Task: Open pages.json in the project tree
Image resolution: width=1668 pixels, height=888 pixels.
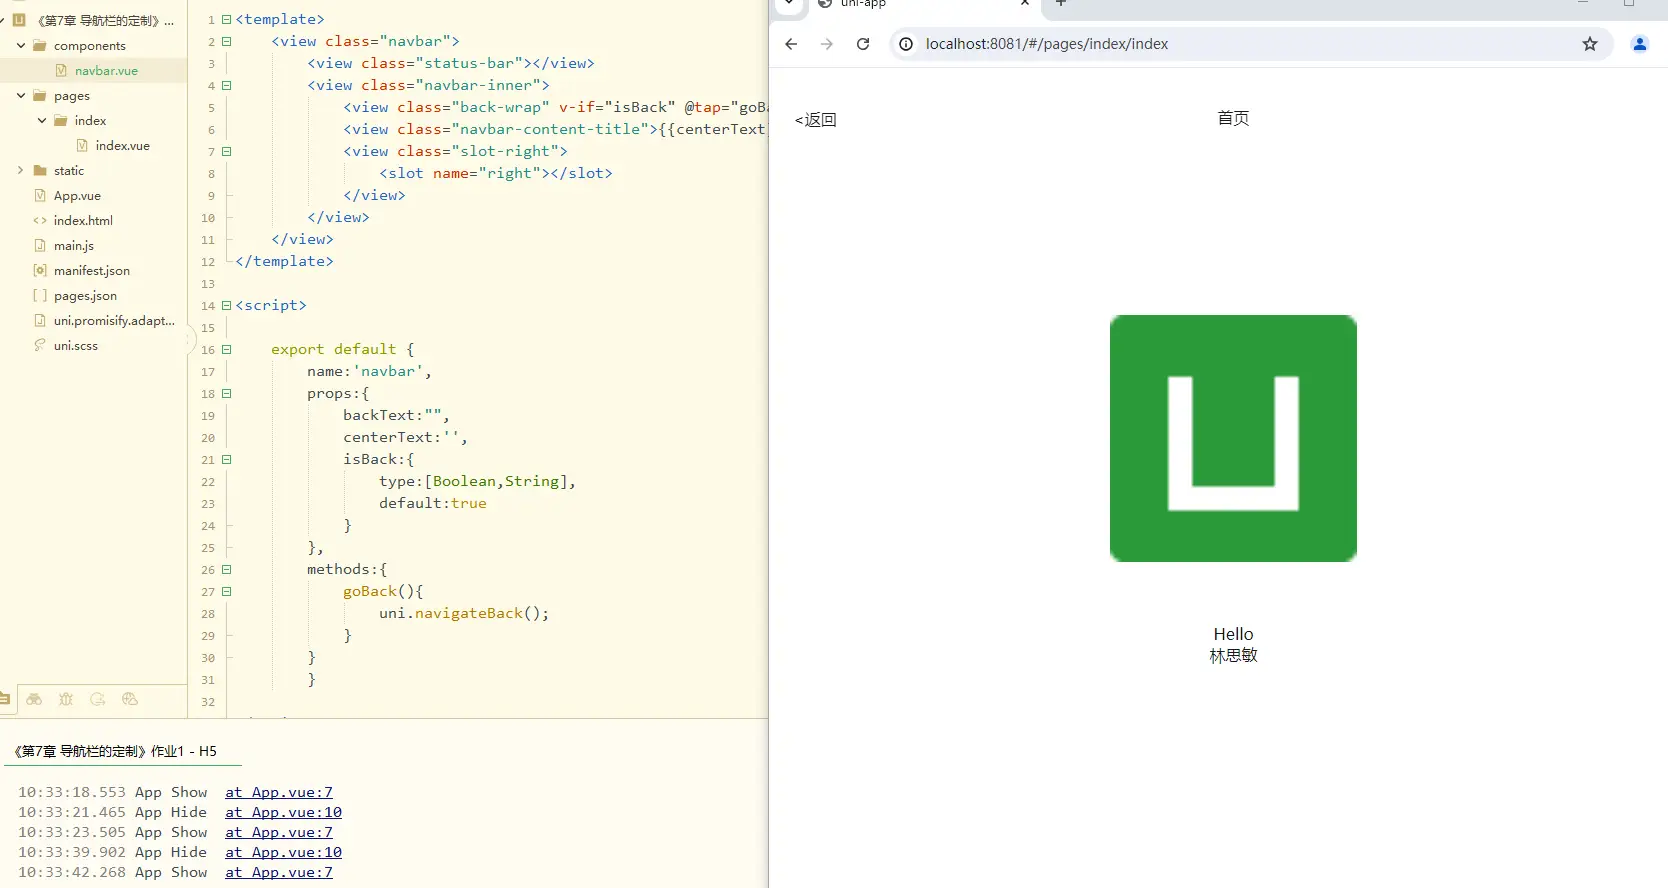Action: 85,296
